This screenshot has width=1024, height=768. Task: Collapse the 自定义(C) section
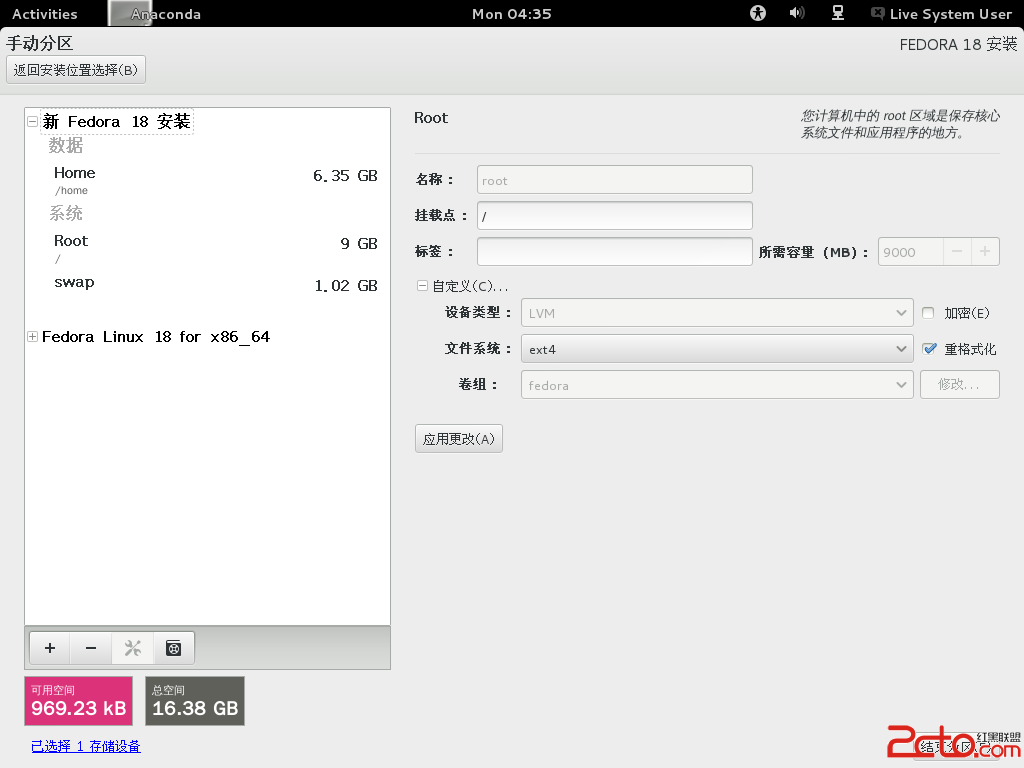click(422, 285)
